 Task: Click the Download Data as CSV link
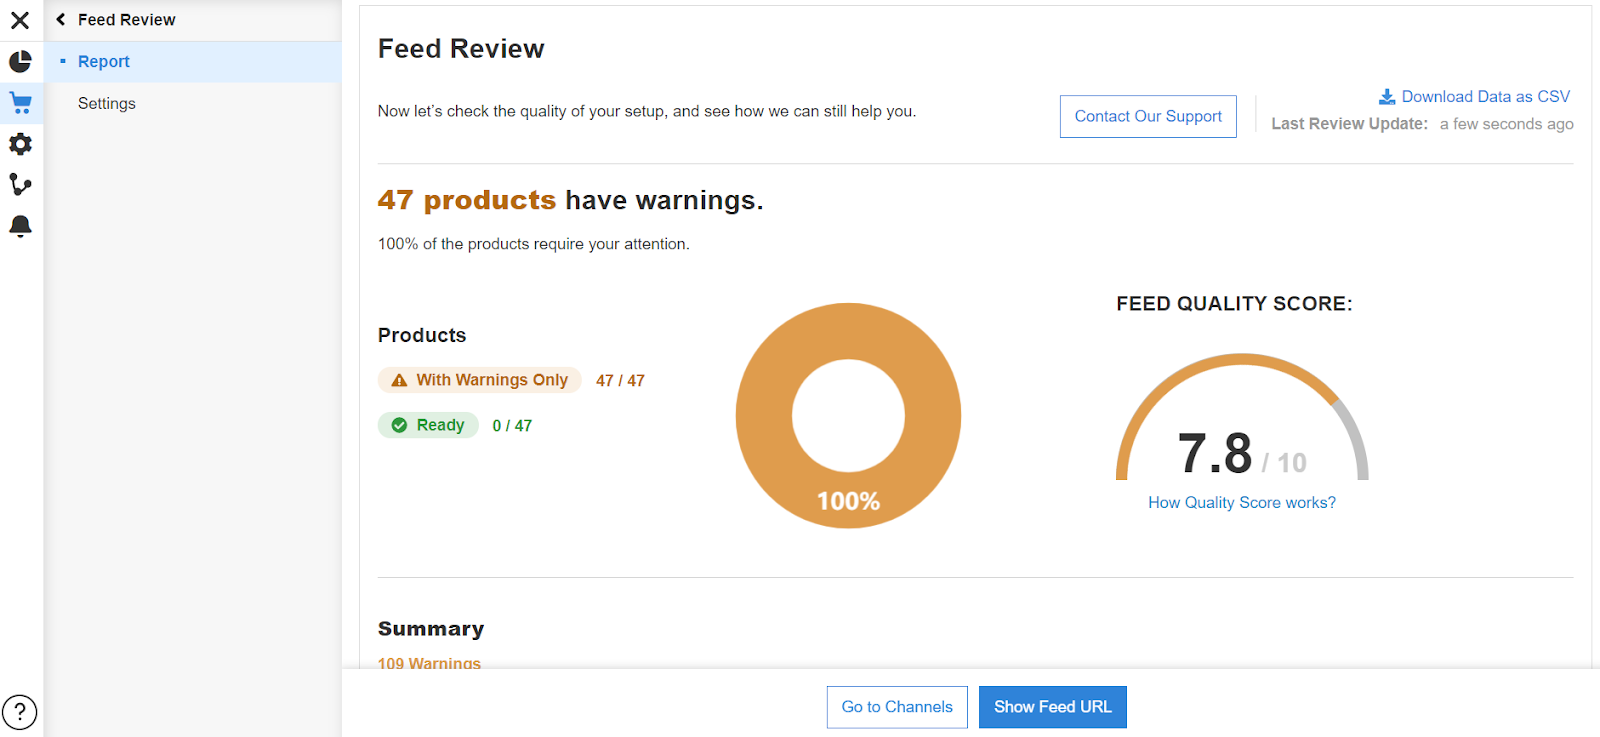pyautogui.click(x=1485, y=97)
